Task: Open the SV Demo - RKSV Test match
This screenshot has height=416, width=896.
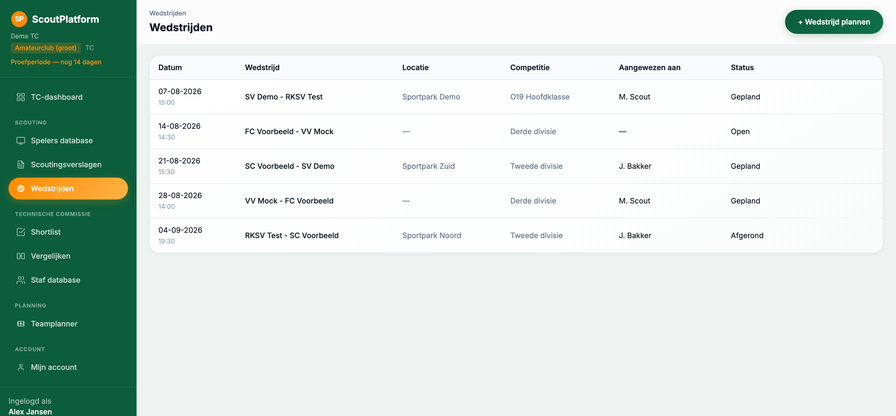Action: click(x=283, y=97)
